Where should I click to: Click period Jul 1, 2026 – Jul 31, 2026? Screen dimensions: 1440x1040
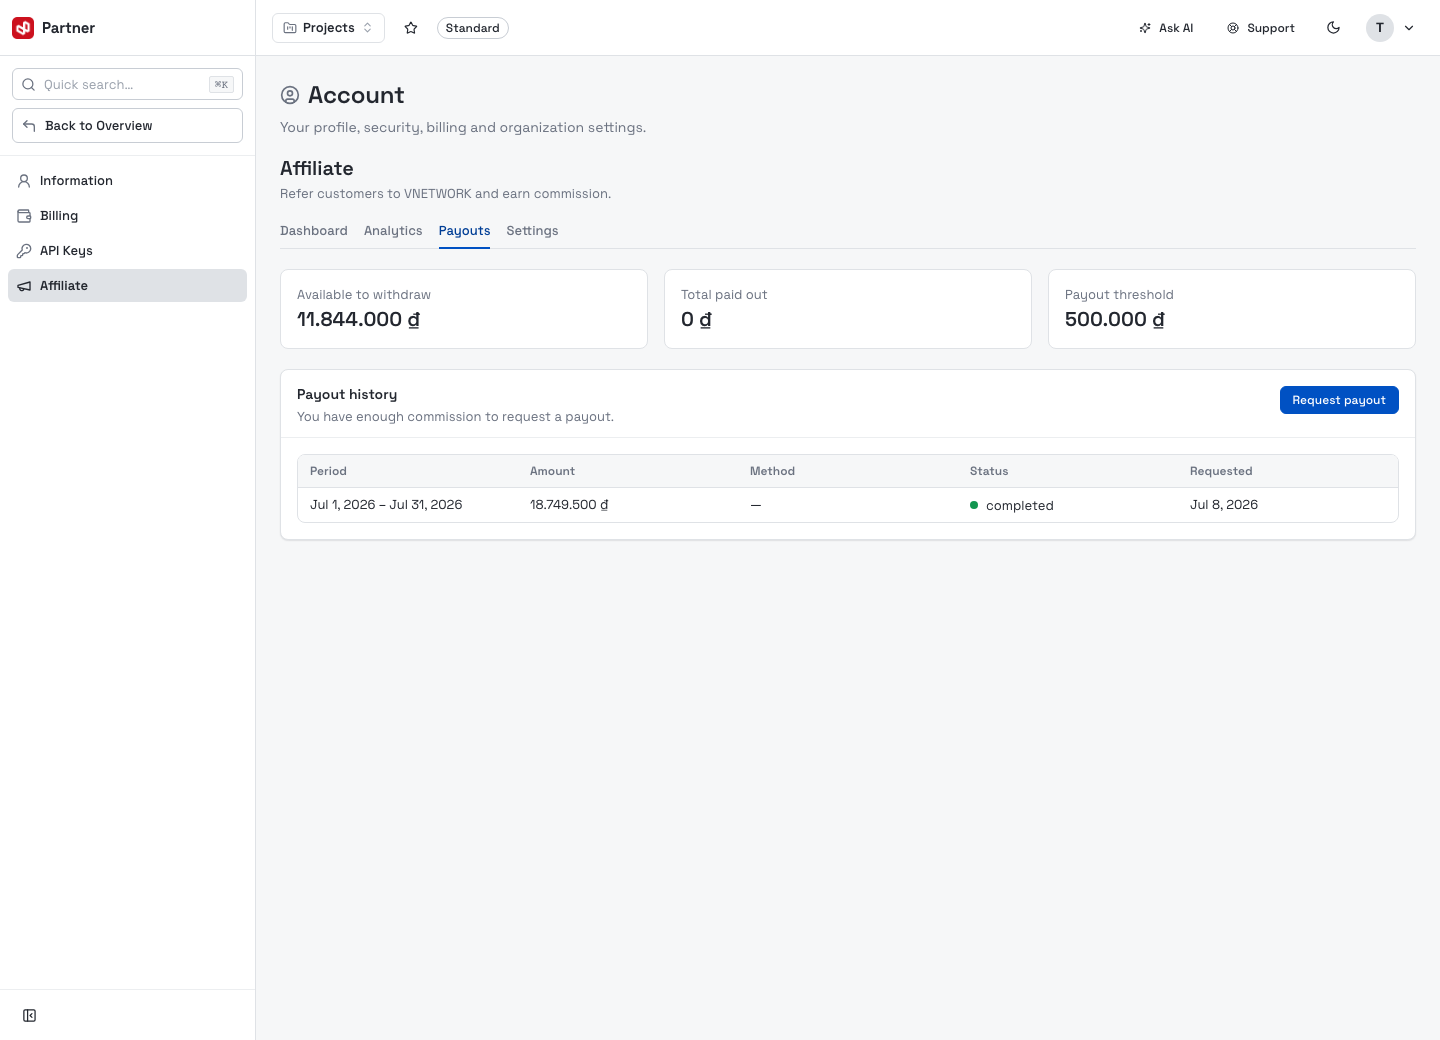(x=386, y=505)
